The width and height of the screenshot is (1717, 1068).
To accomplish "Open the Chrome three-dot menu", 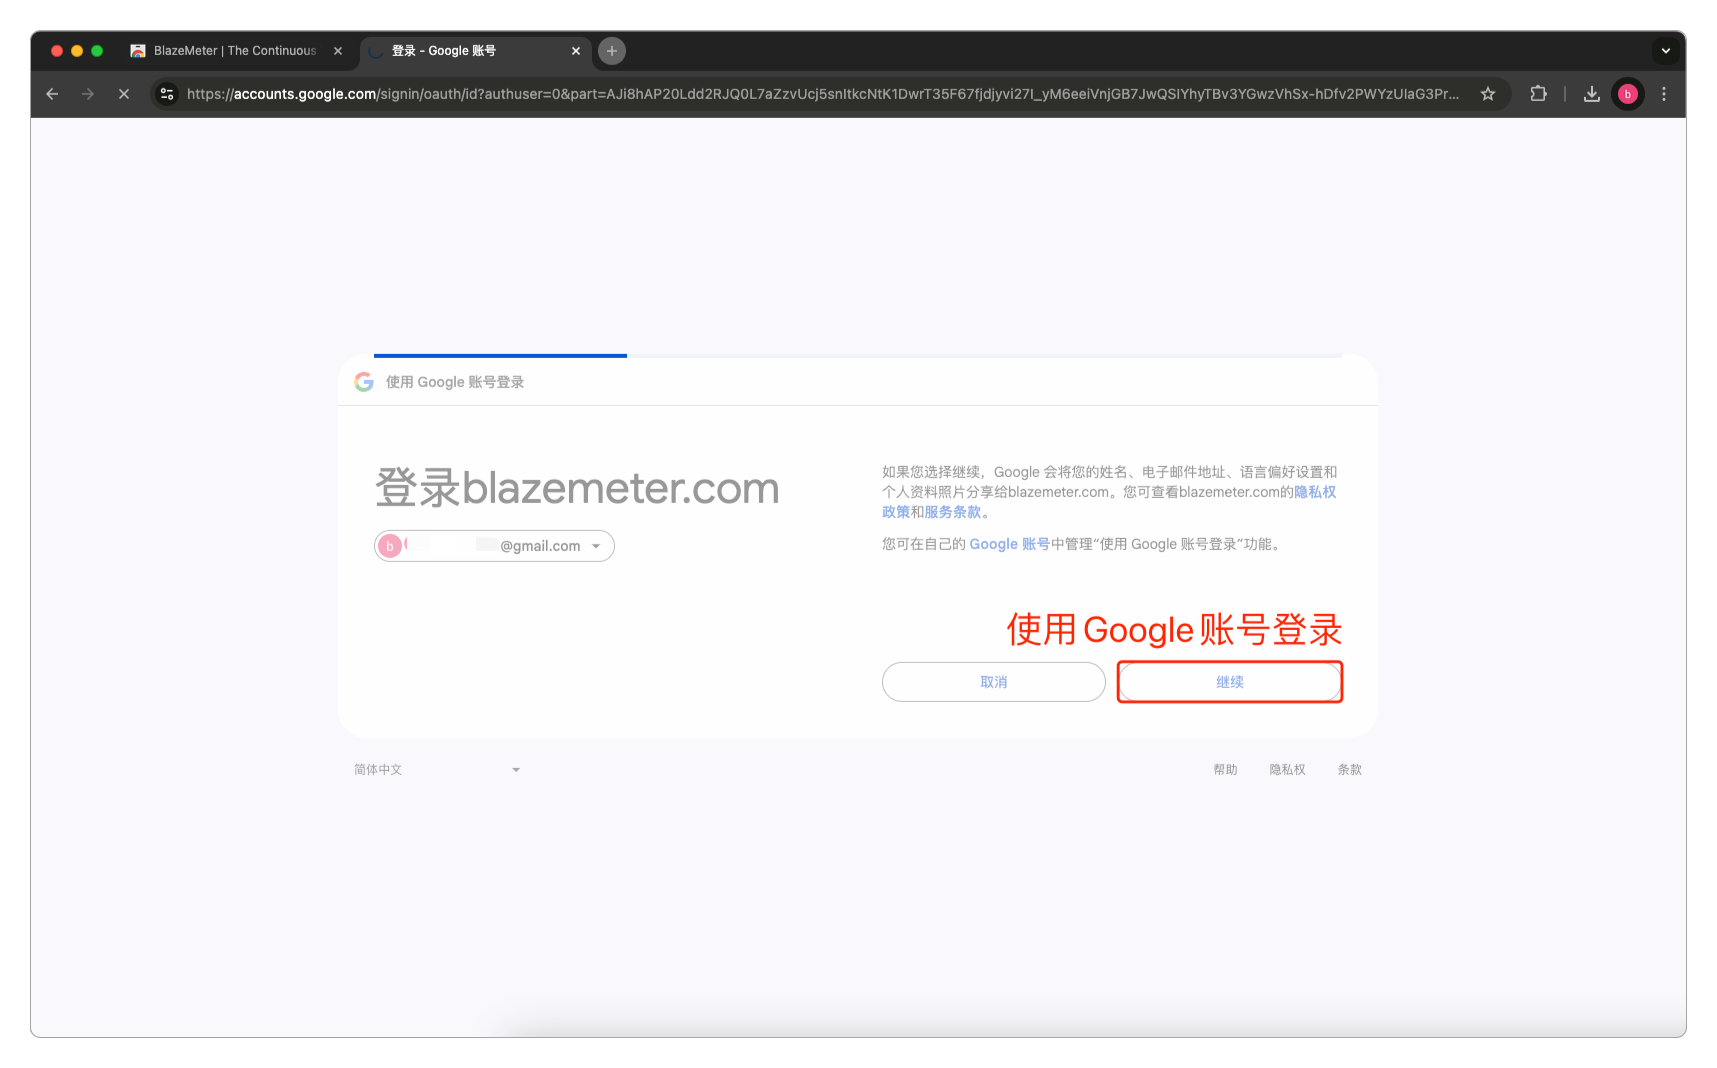I will (1664, 94).
